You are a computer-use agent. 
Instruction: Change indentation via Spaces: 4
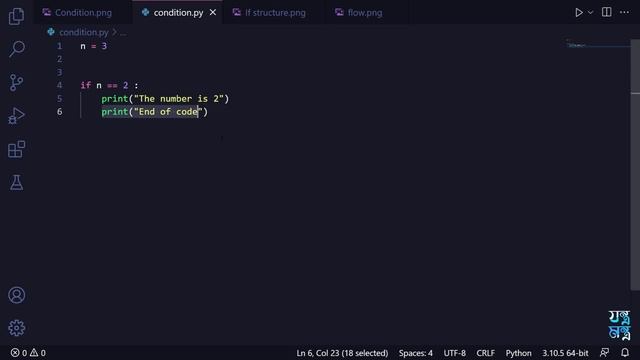tap(416, 353)
